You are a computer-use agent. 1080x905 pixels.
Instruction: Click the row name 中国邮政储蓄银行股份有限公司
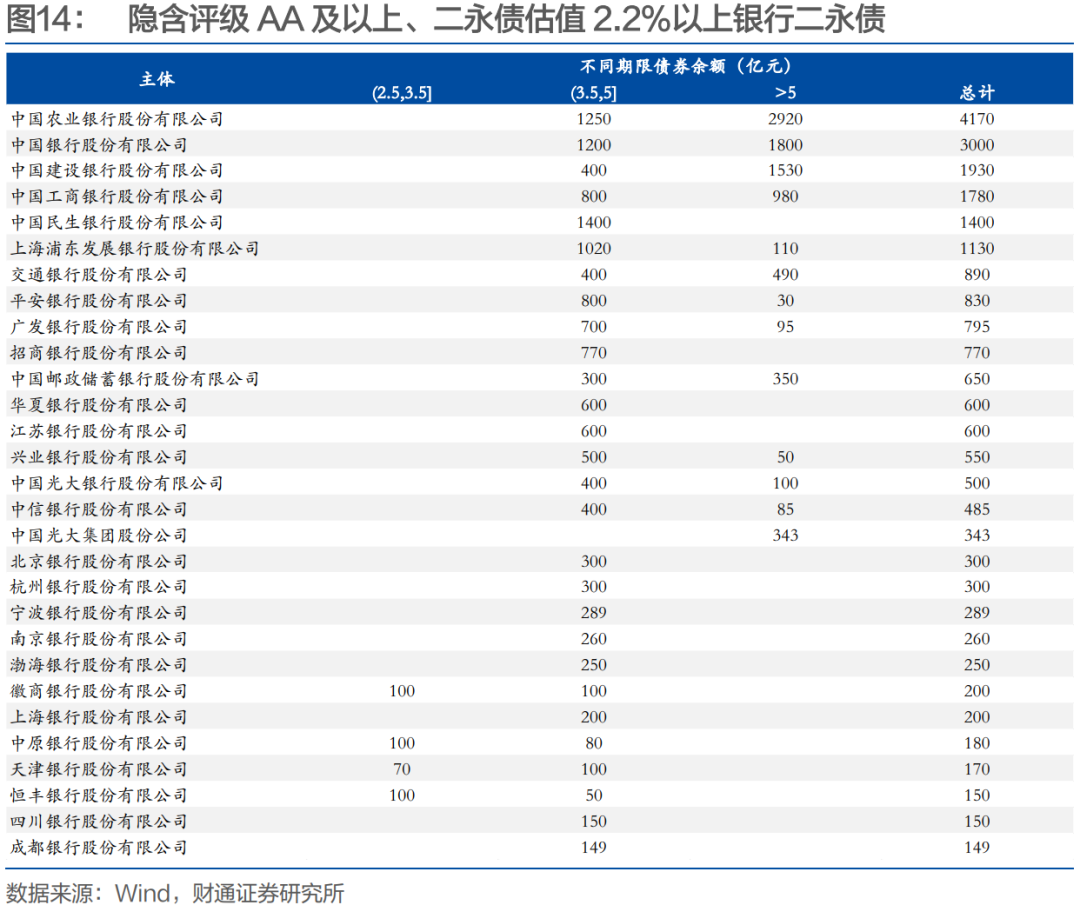click(135, 379)
